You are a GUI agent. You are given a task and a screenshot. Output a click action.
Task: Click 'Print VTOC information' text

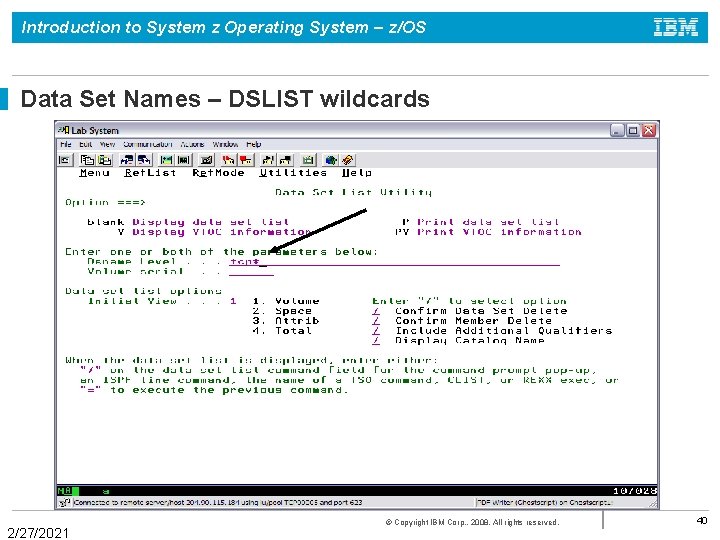pyautogui.click(x=500, y=232)
